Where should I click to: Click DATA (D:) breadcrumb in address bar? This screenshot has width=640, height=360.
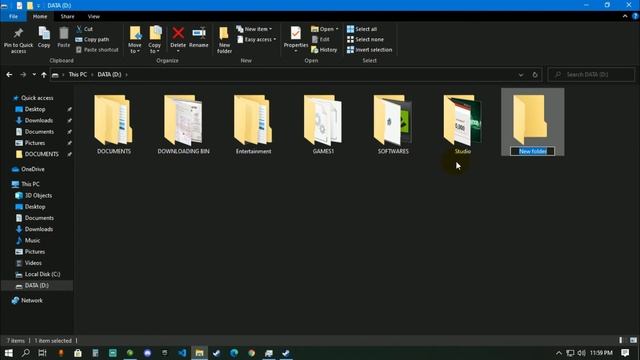(109, 75)
